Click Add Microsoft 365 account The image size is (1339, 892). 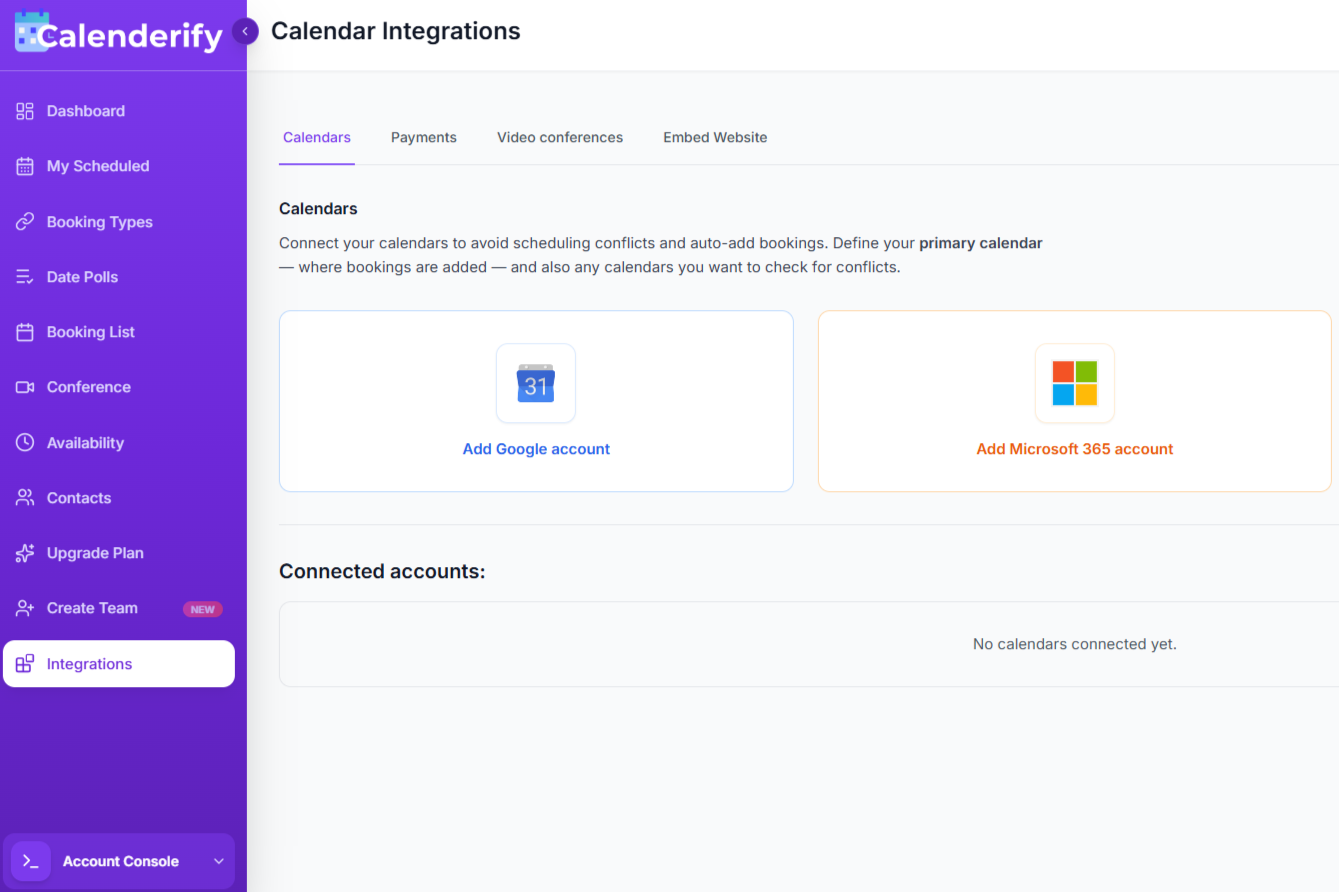[1074, 448]
